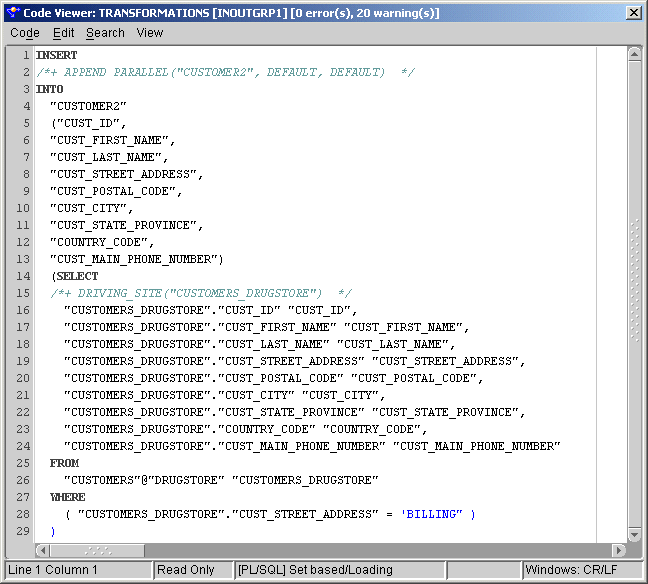Click the Windows: CR/LF status field
Image resolution: width=648 pixels, height=584 pixels.
582,570
